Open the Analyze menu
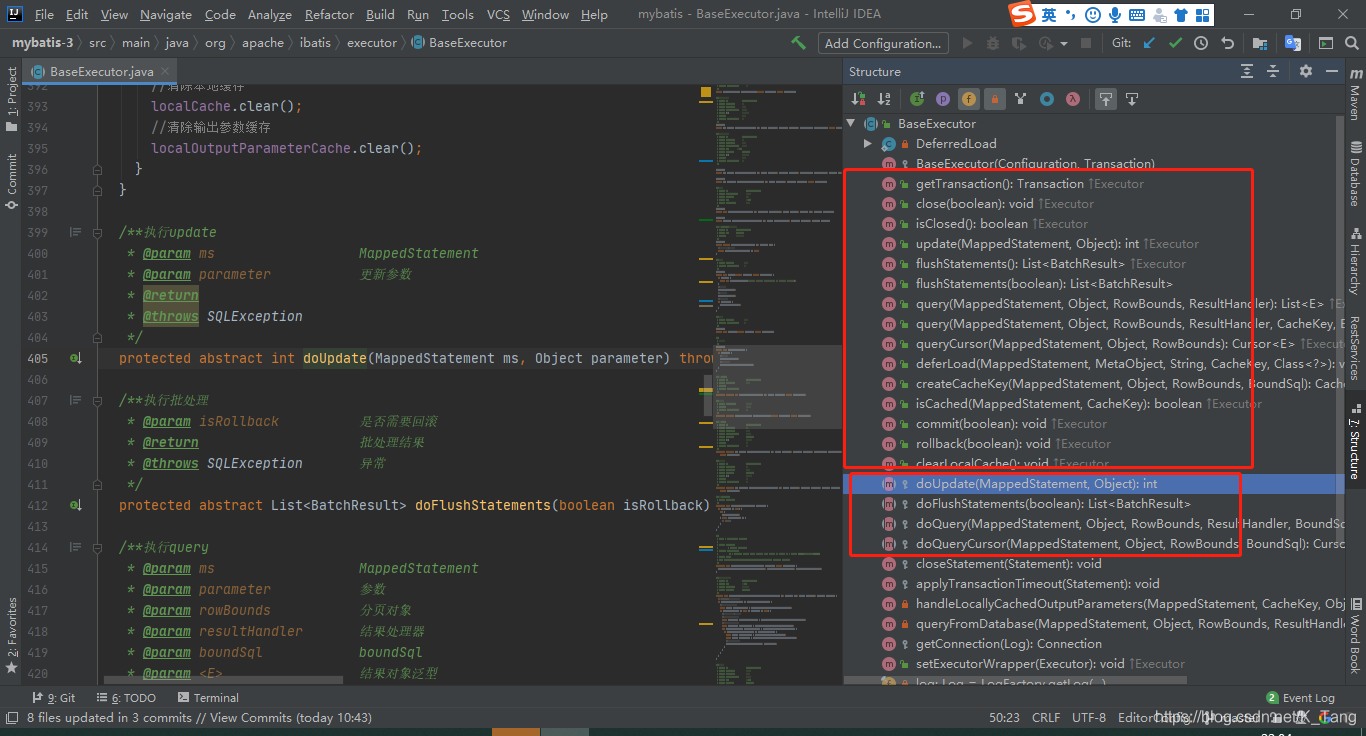 [x=270, y=14]
